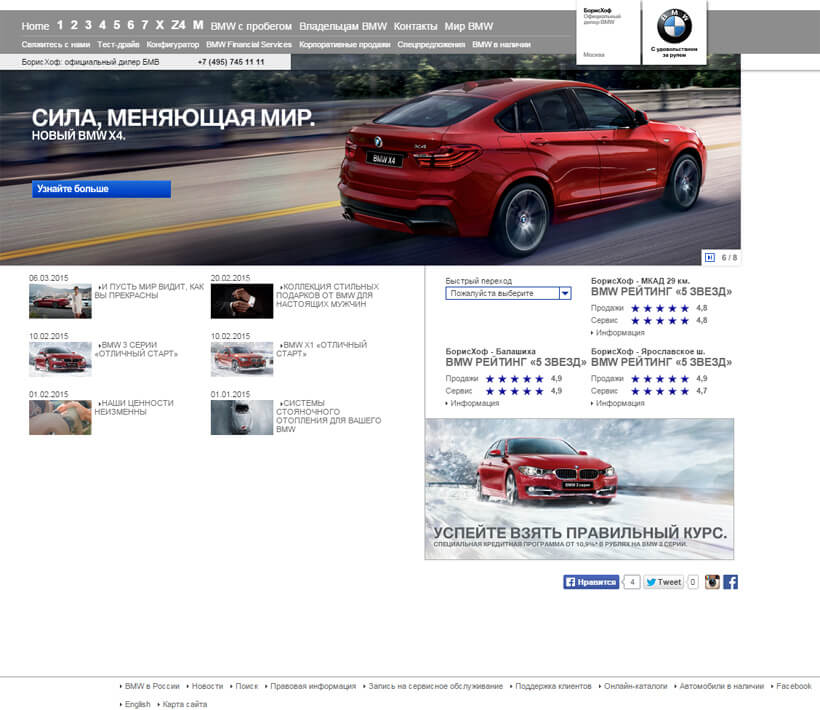The width and height of the screenshot is (820, 710).
Task: Click Информация under БорисХоф МКАД rating
Action: point(618,333)
